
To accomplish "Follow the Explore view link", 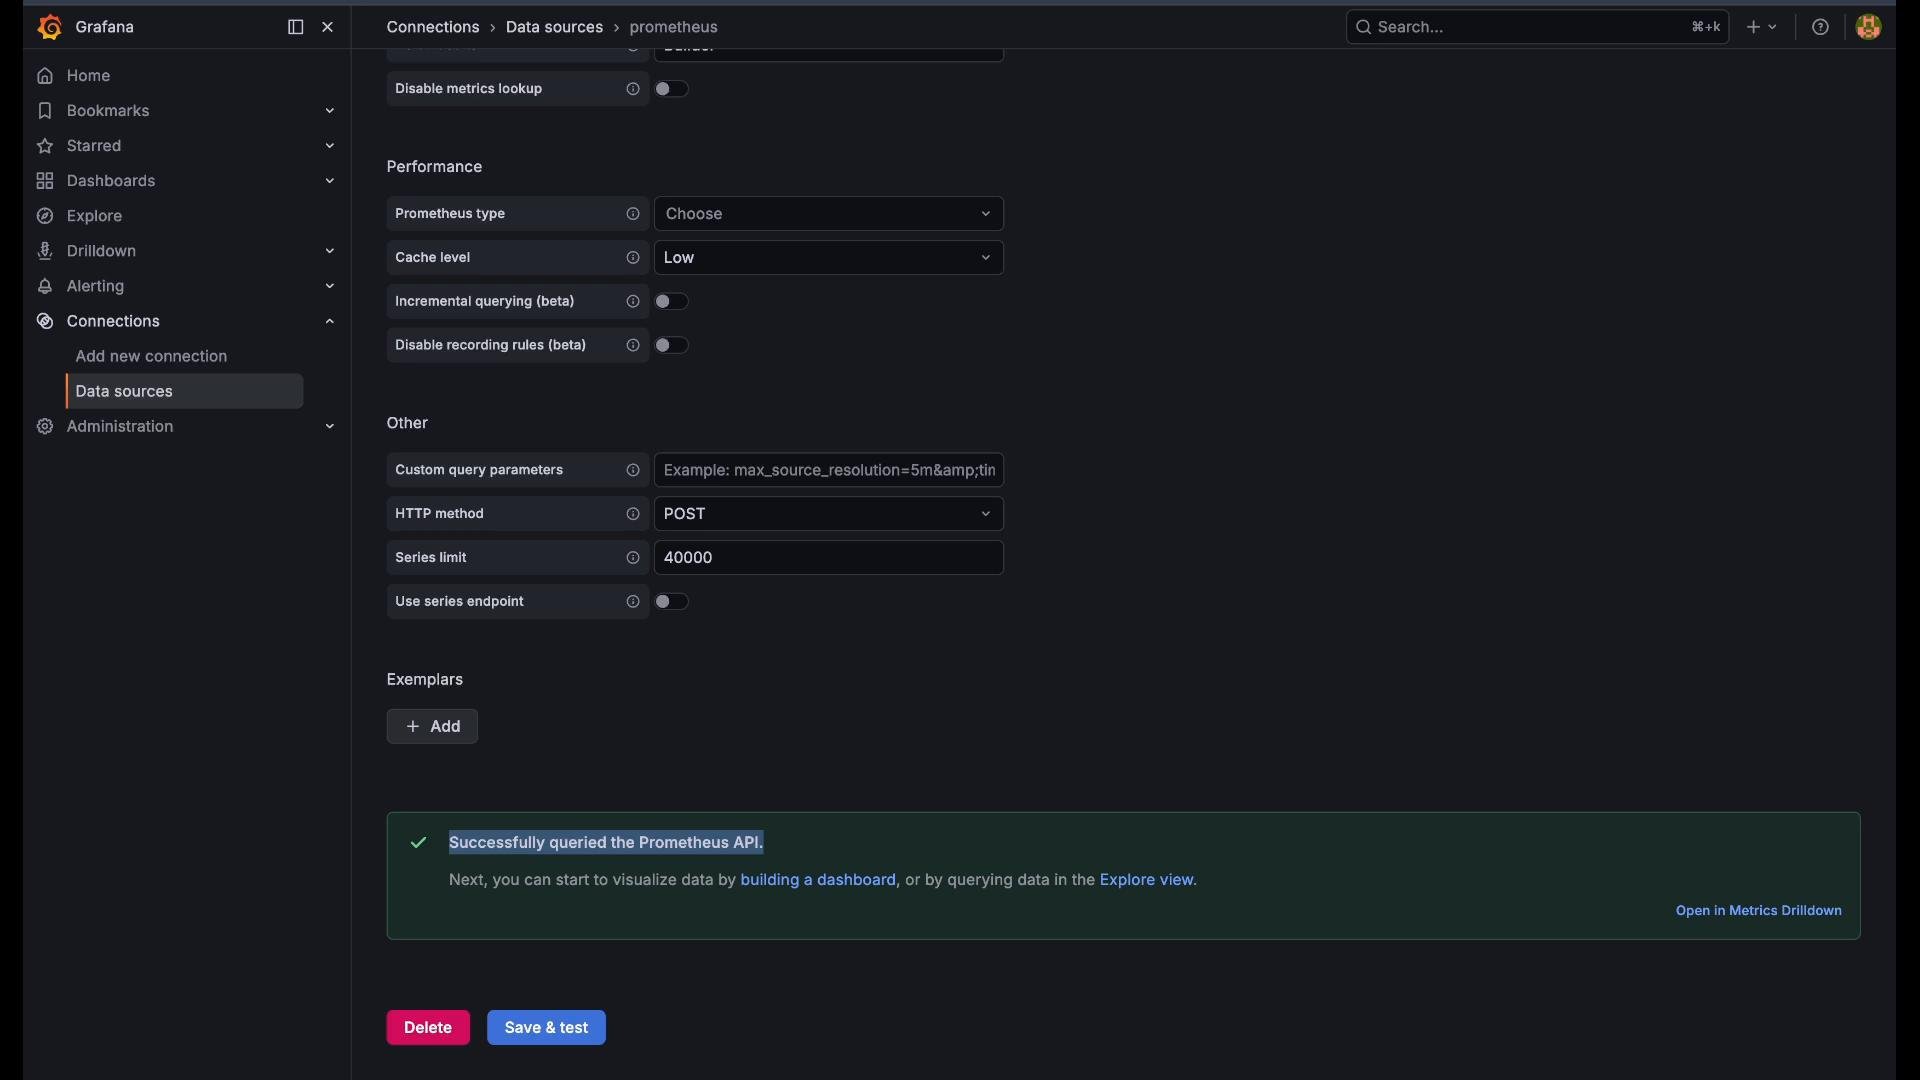I will 1146,880.
